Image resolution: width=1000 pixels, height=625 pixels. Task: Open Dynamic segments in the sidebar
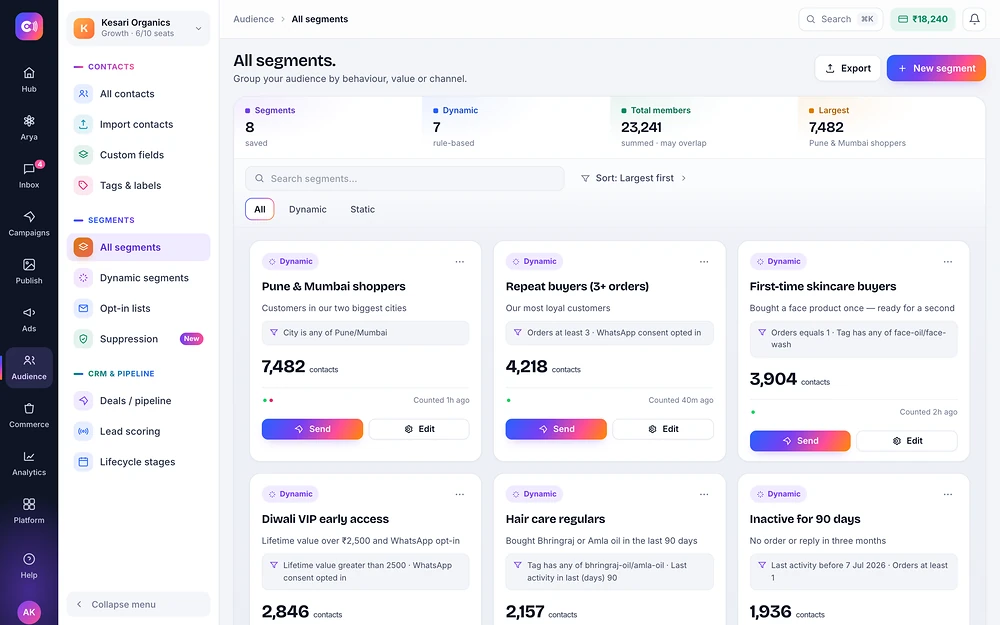coord(138,277)
